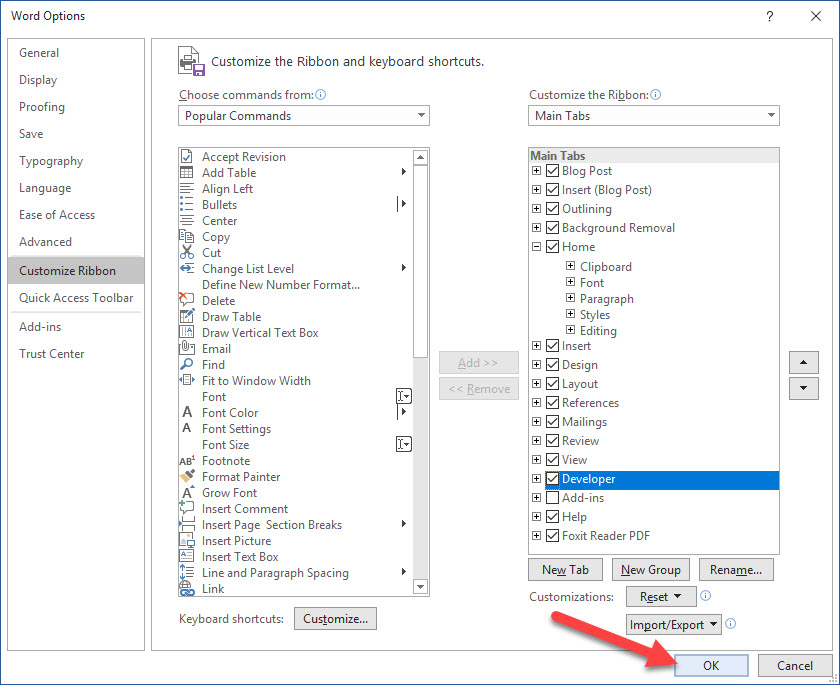Select the Fit to Window Width icon

coord(186,380)
